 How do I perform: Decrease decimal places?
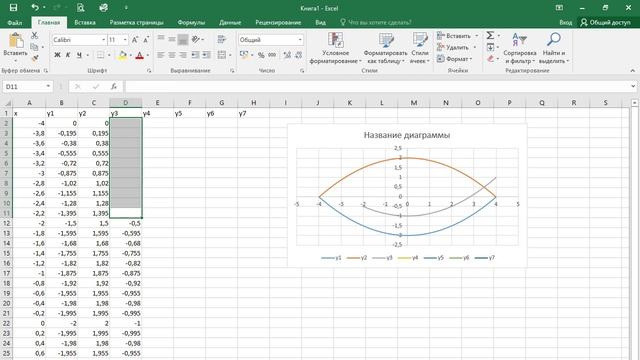[298, 55]
